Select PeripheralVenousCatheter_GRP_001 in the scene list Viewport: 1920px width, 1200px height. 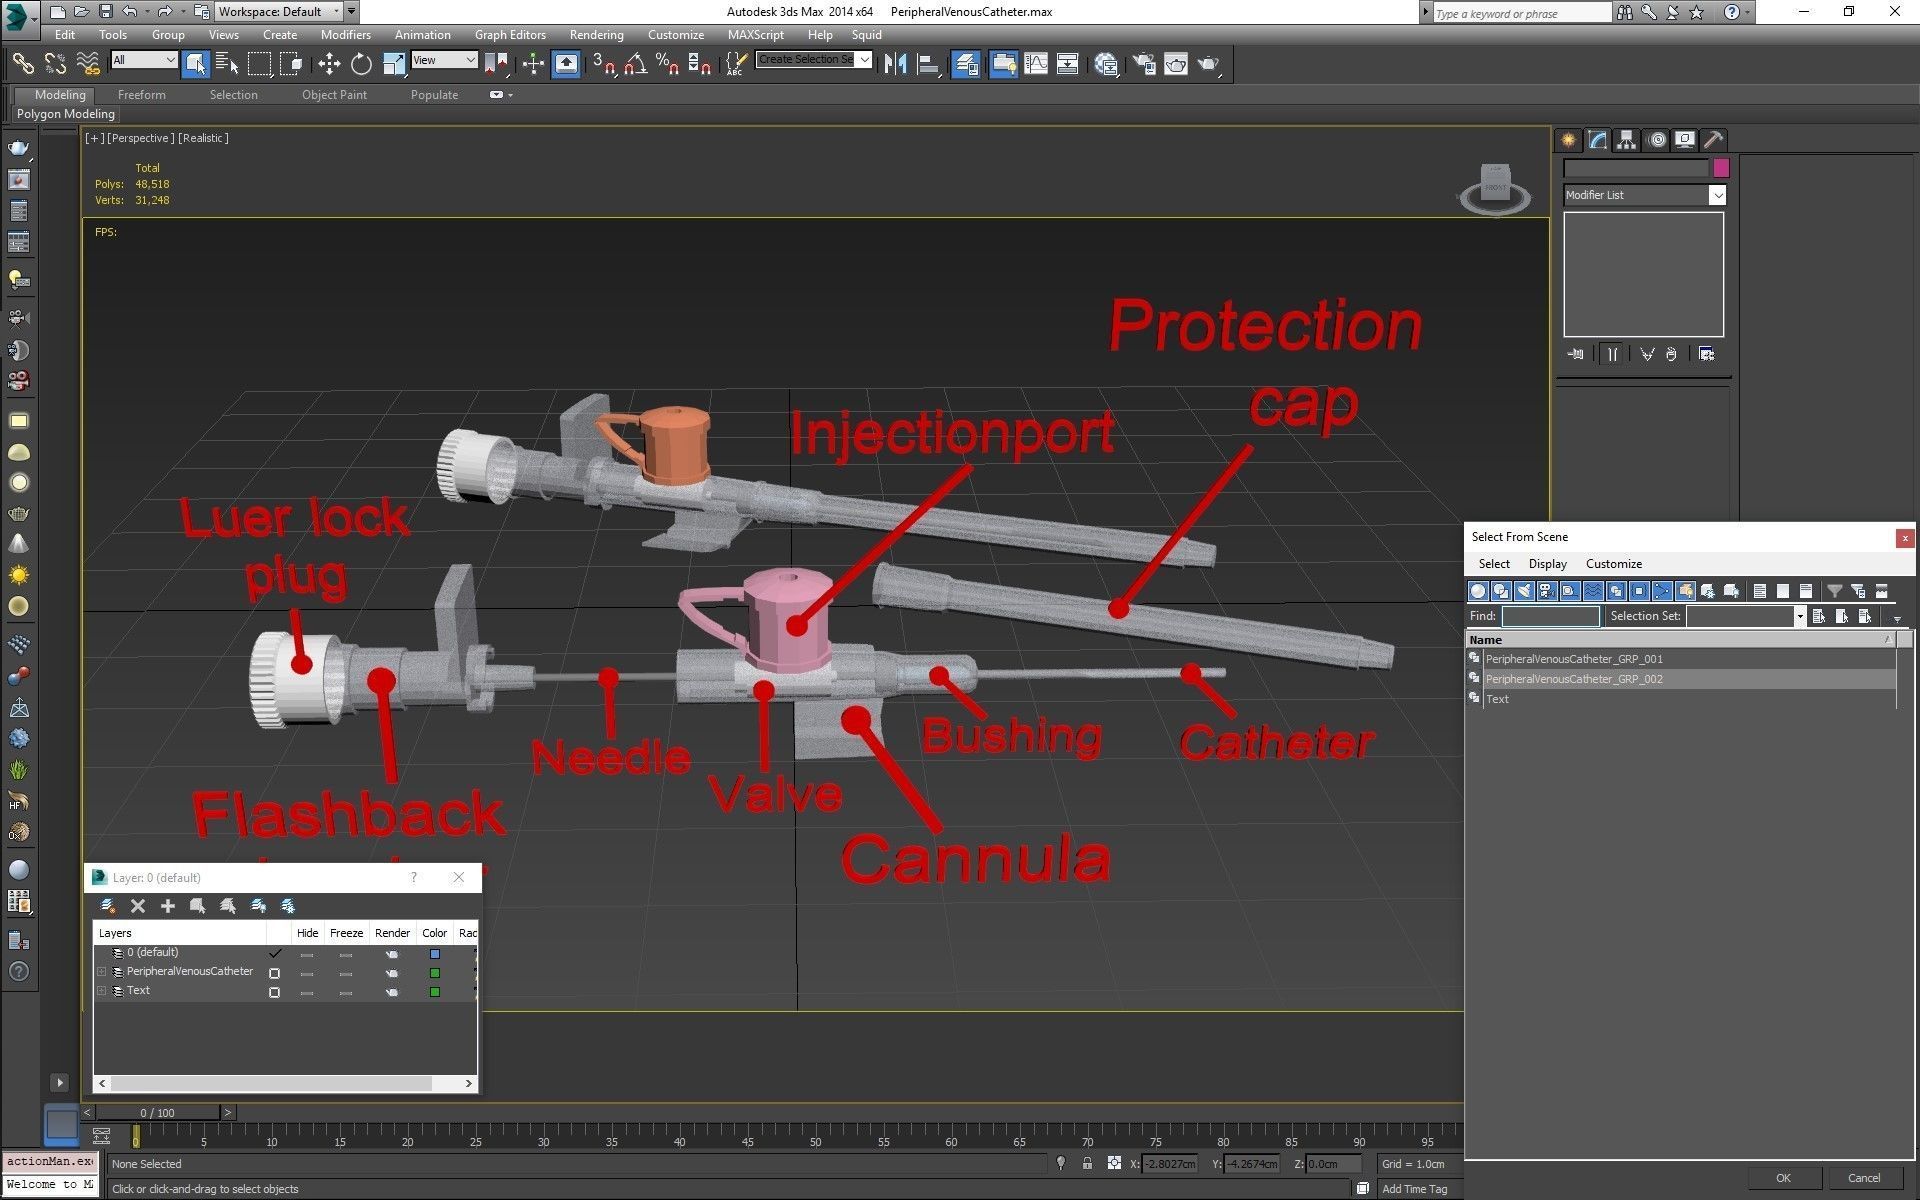[x=1573, y=659]
